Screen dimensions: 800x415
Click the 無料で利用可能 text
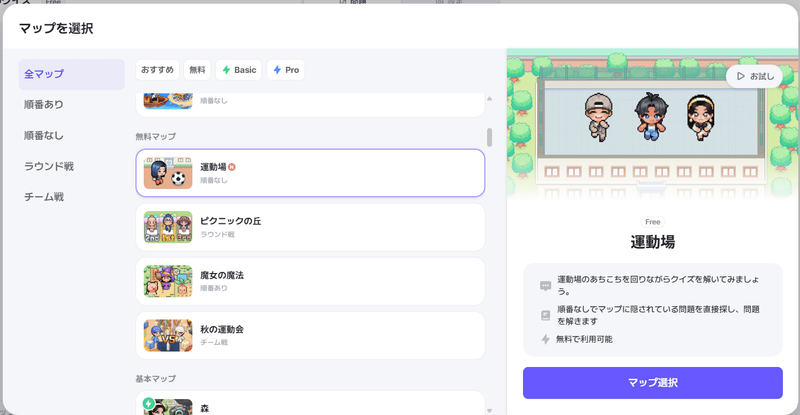(x=584, y=339)
